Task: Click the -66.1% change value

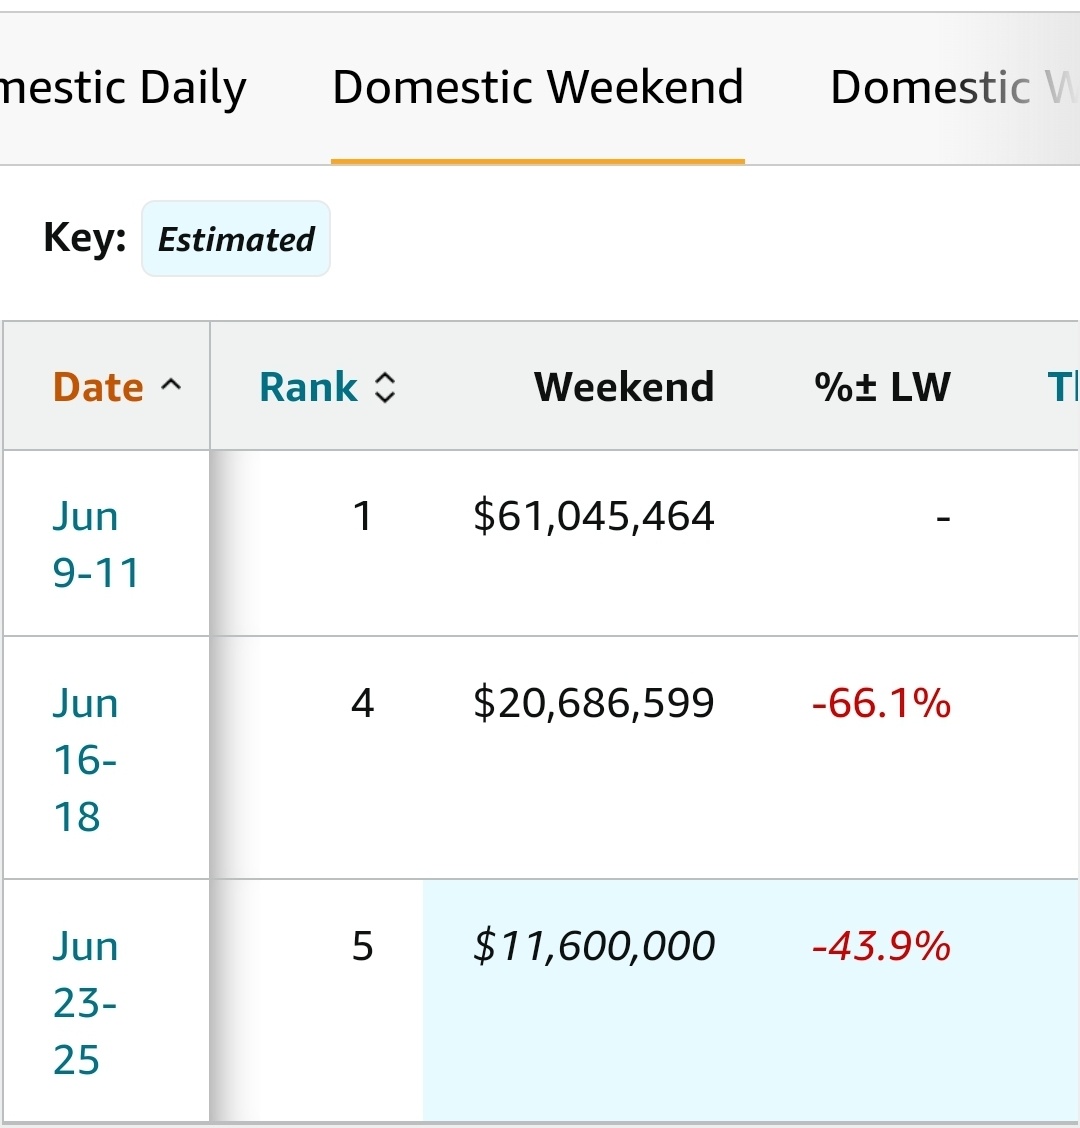Action: [881, 704]
